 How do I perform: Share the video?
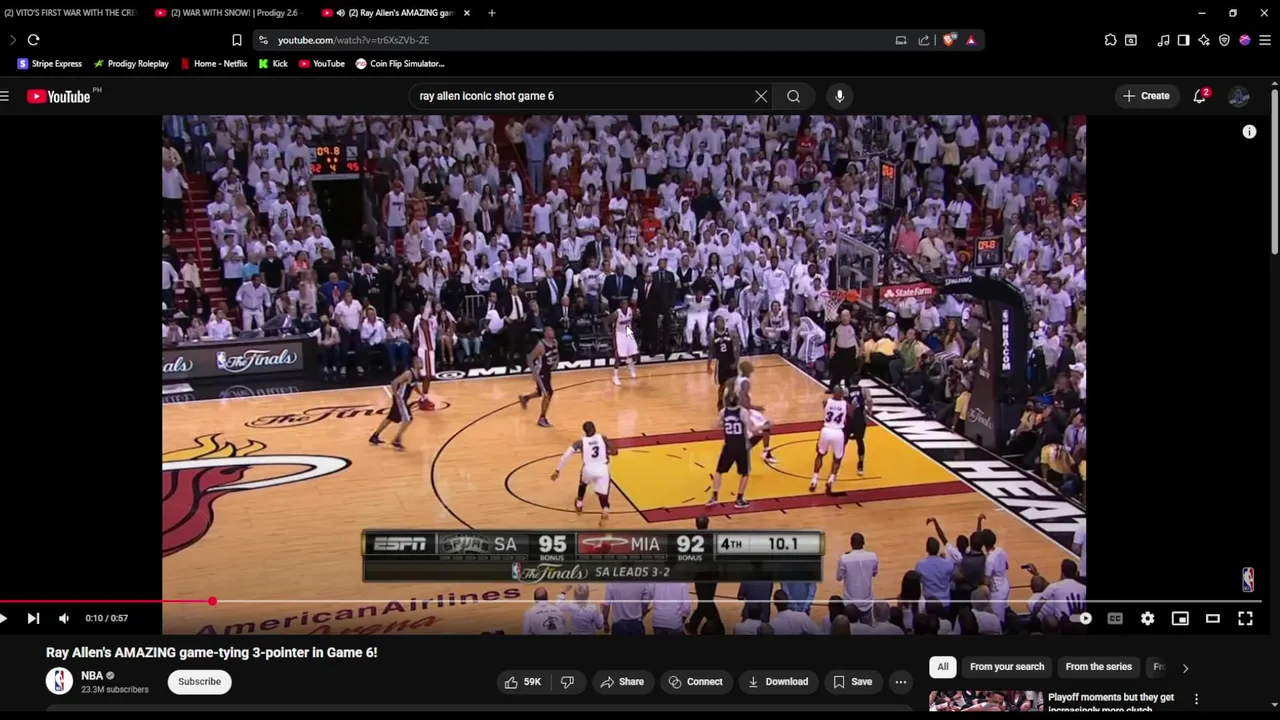point(621,682)
